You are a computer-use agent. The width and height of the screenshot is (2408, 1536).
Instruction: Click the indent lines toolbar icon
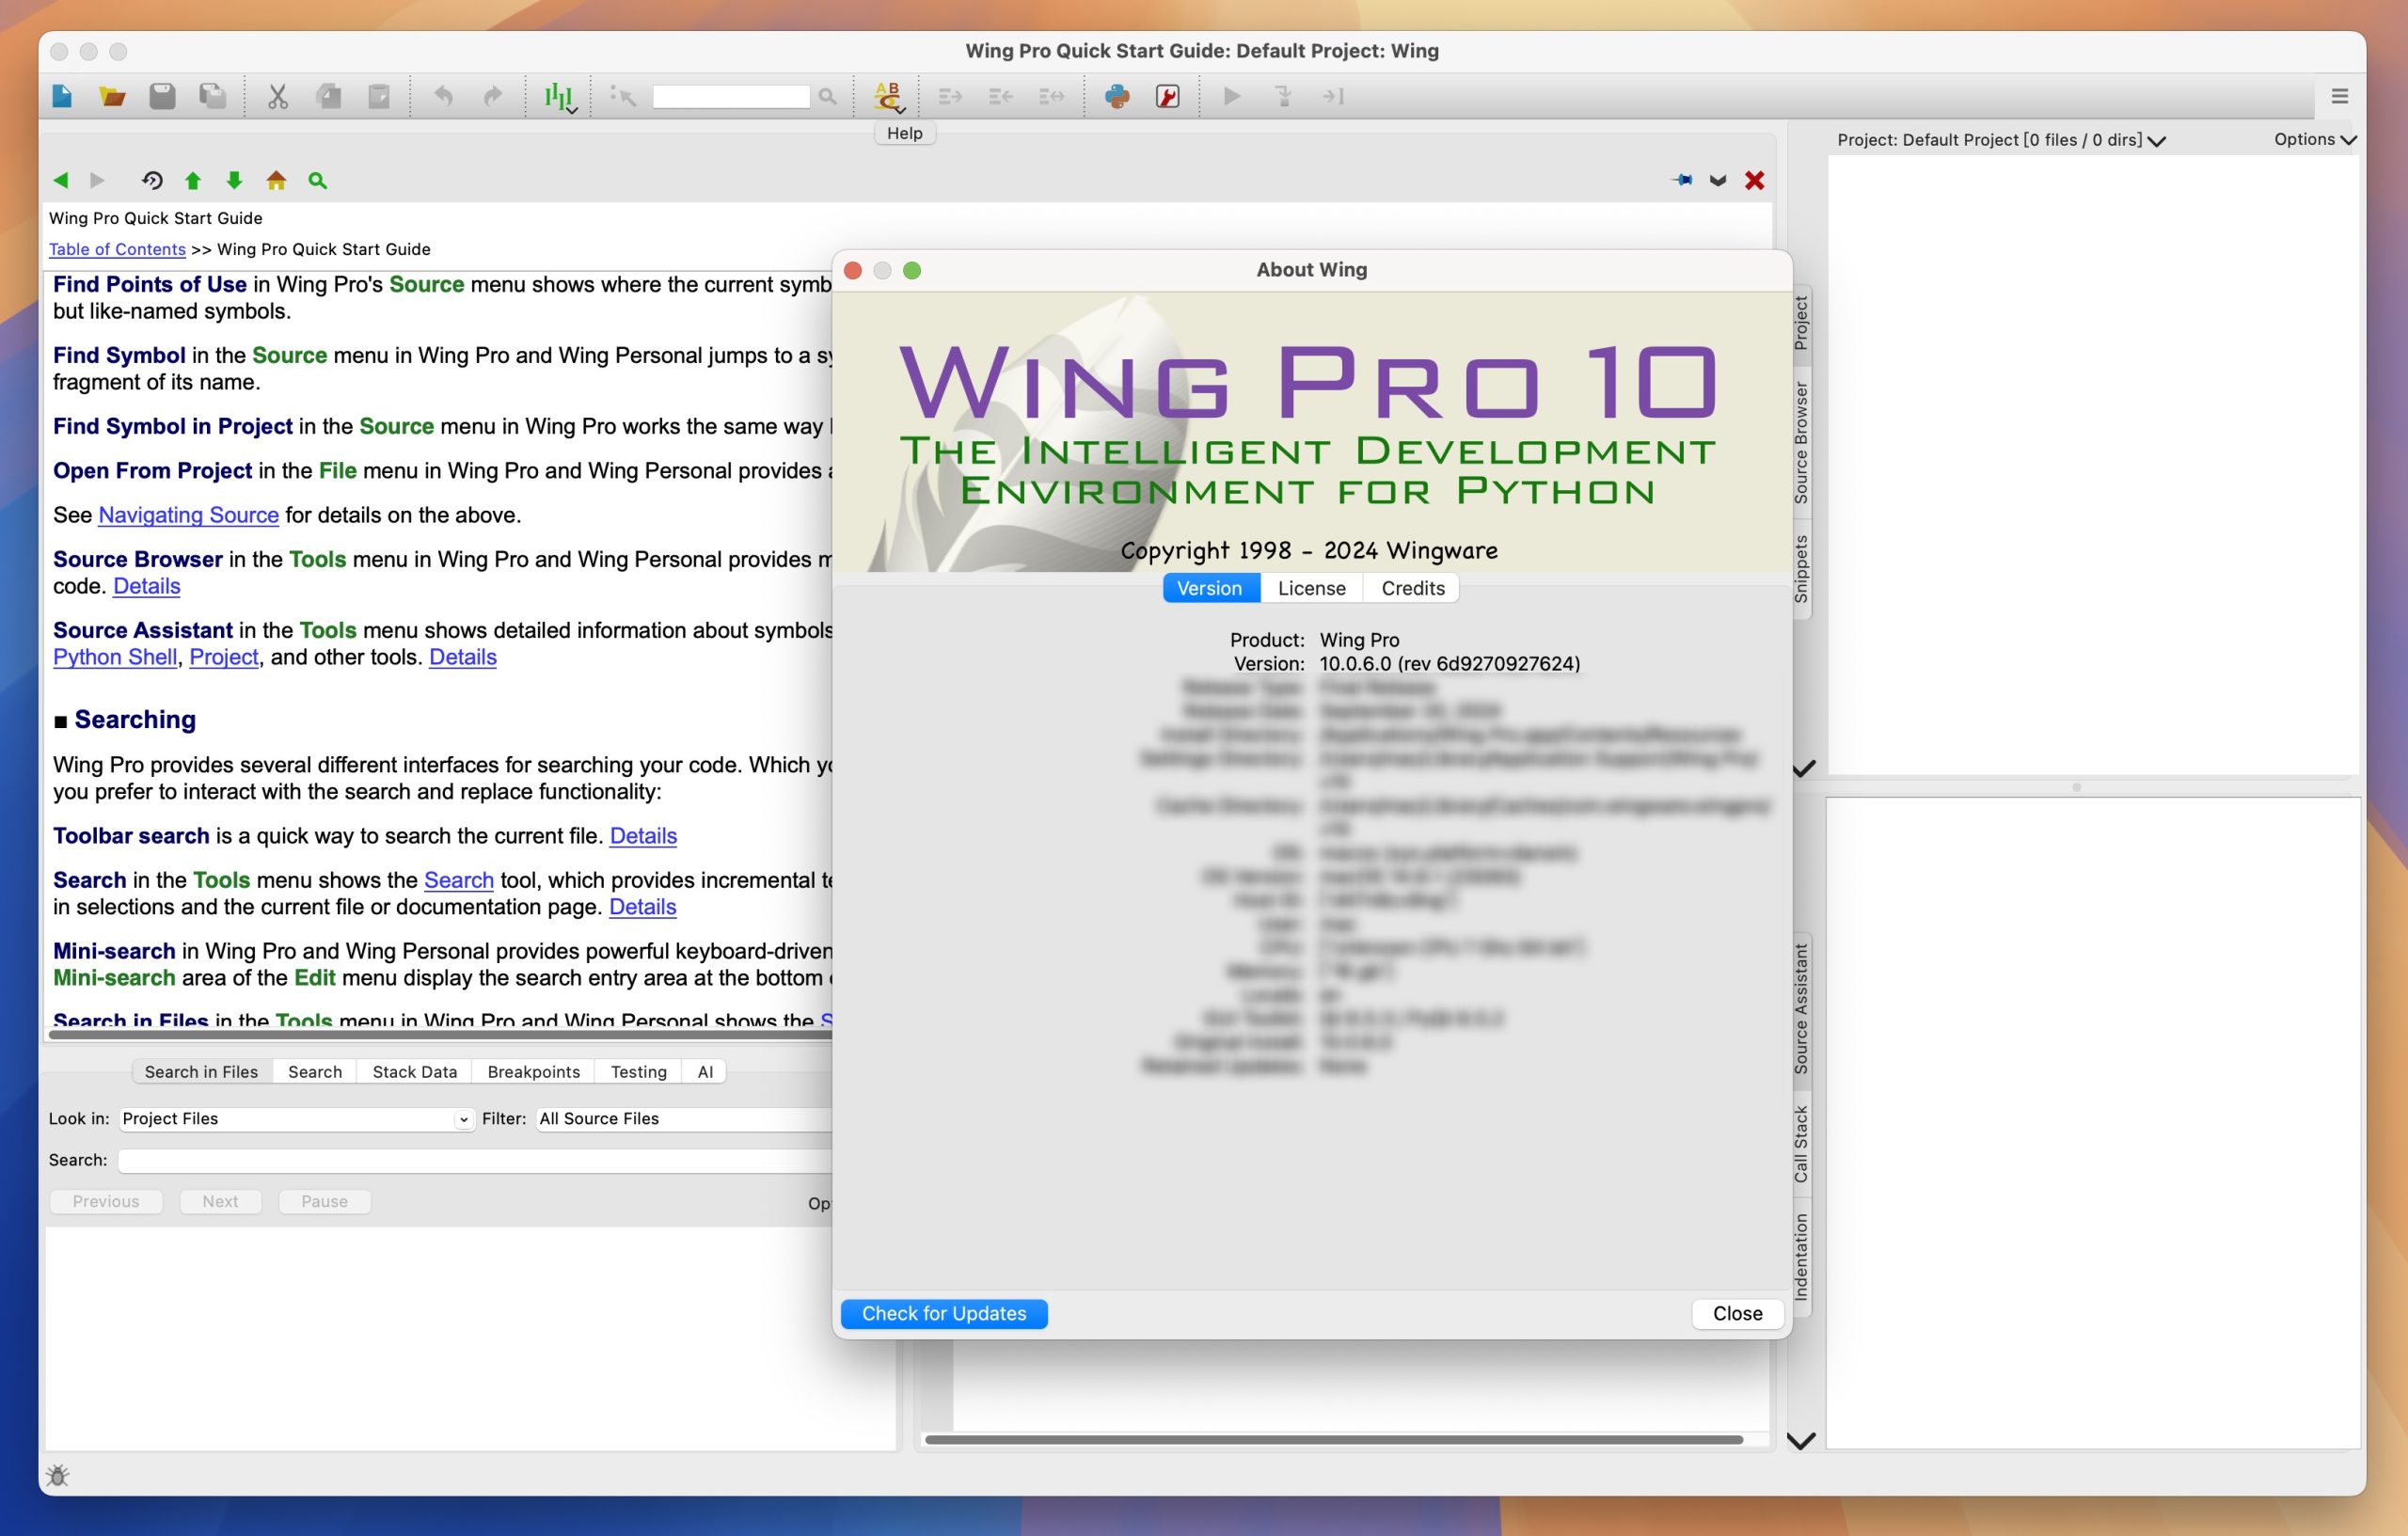(950, 96)
